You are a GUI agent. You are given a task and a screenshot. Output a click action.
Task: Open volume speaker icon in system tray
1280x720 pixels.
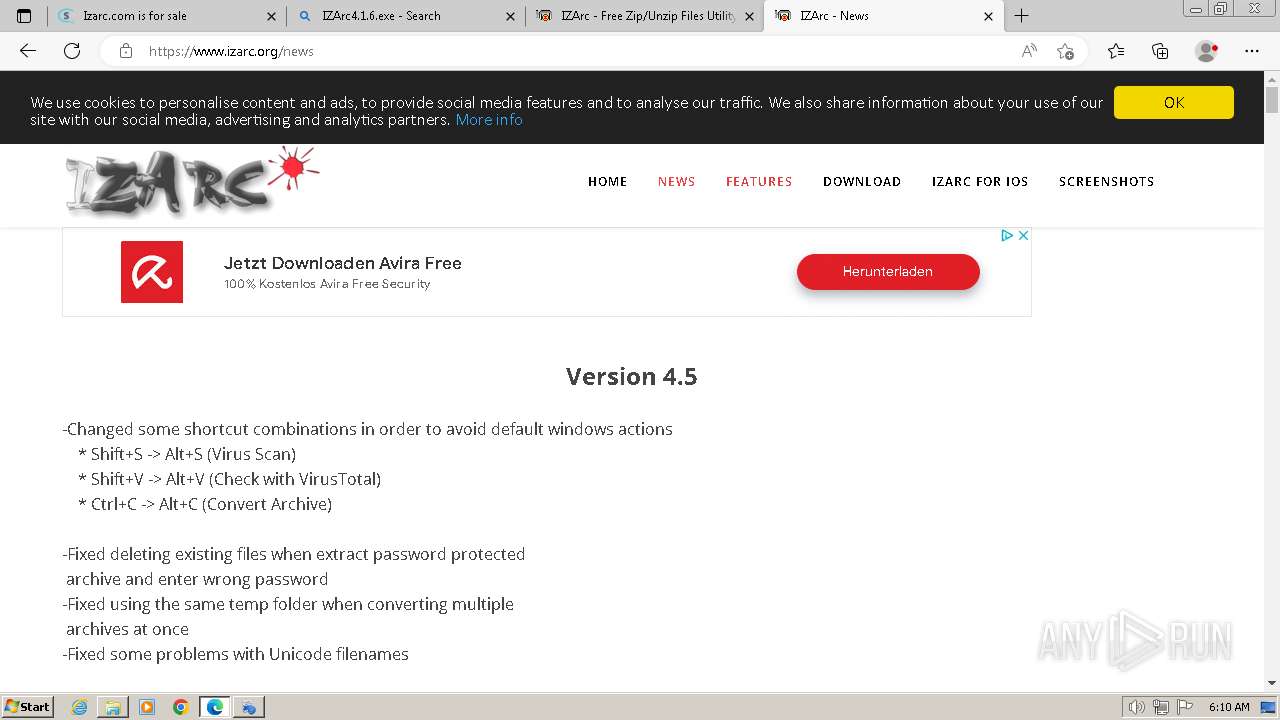1137,707
